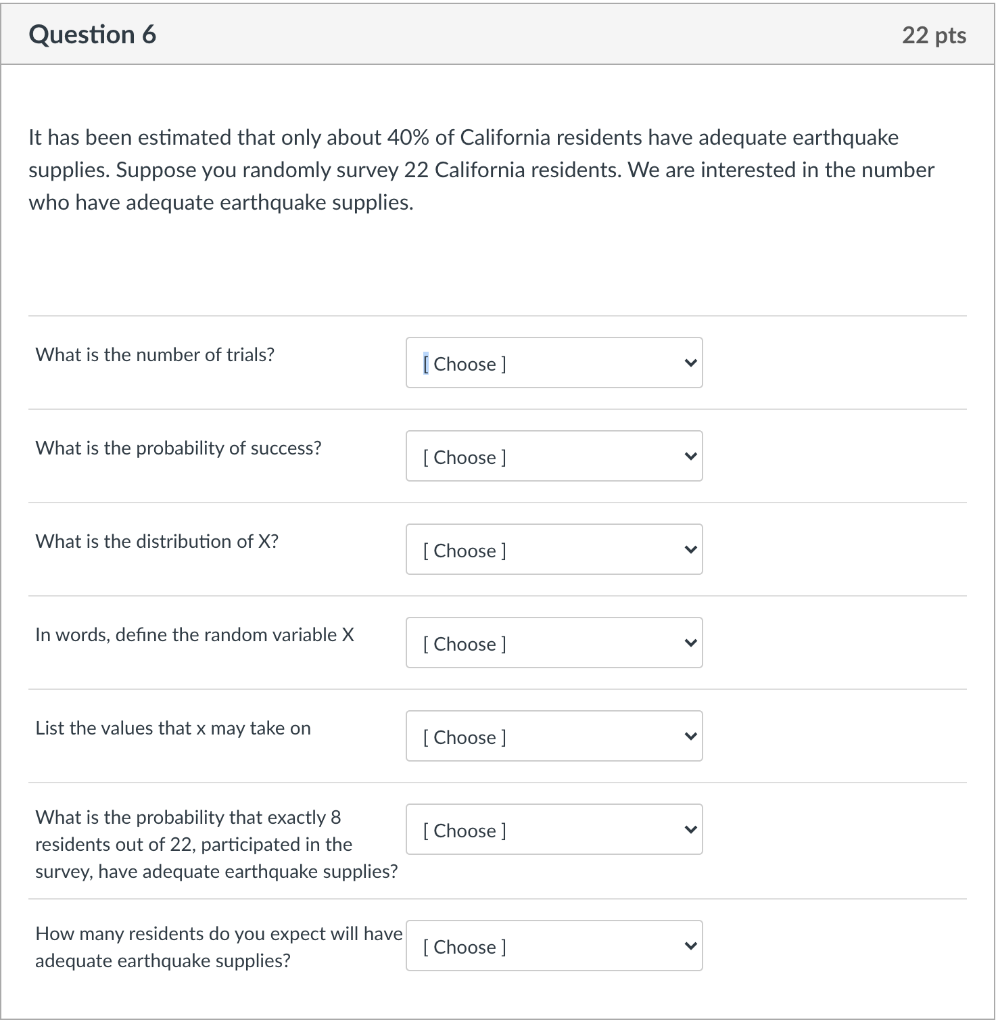
Task: Click the "What is the distribution of X?" text
Action: point(157,541)
